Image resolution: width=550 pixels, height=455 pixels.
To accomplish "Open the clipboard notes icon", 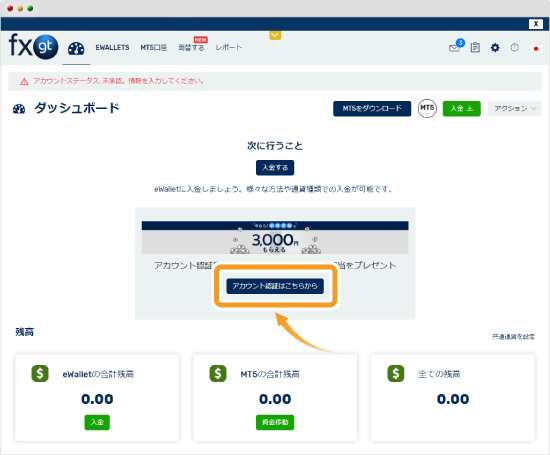I will [x=475, y=47].
